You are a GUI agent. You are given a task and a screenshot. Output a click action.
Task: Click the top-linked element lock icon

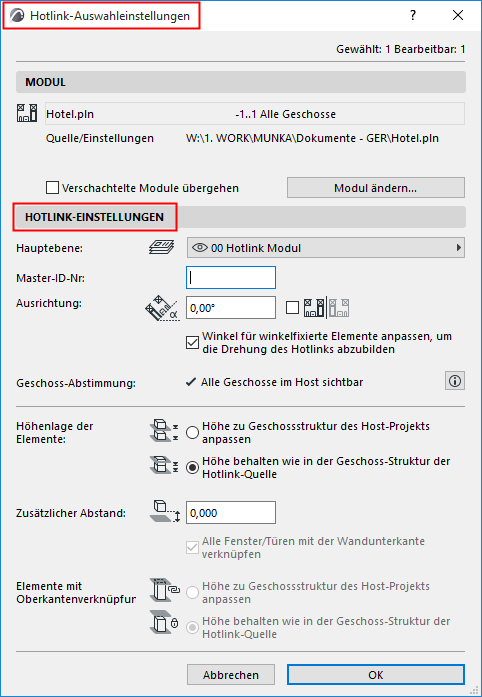pos(164,623)
